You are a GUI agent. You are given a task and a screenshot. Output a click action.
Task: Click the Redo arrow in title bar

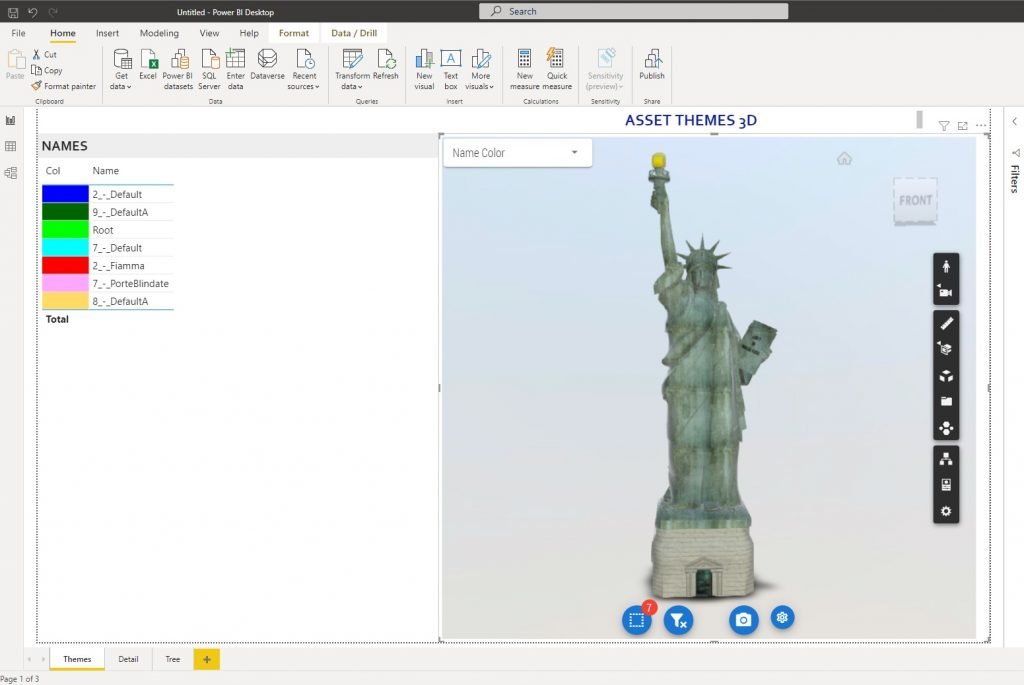coord(54,12)
